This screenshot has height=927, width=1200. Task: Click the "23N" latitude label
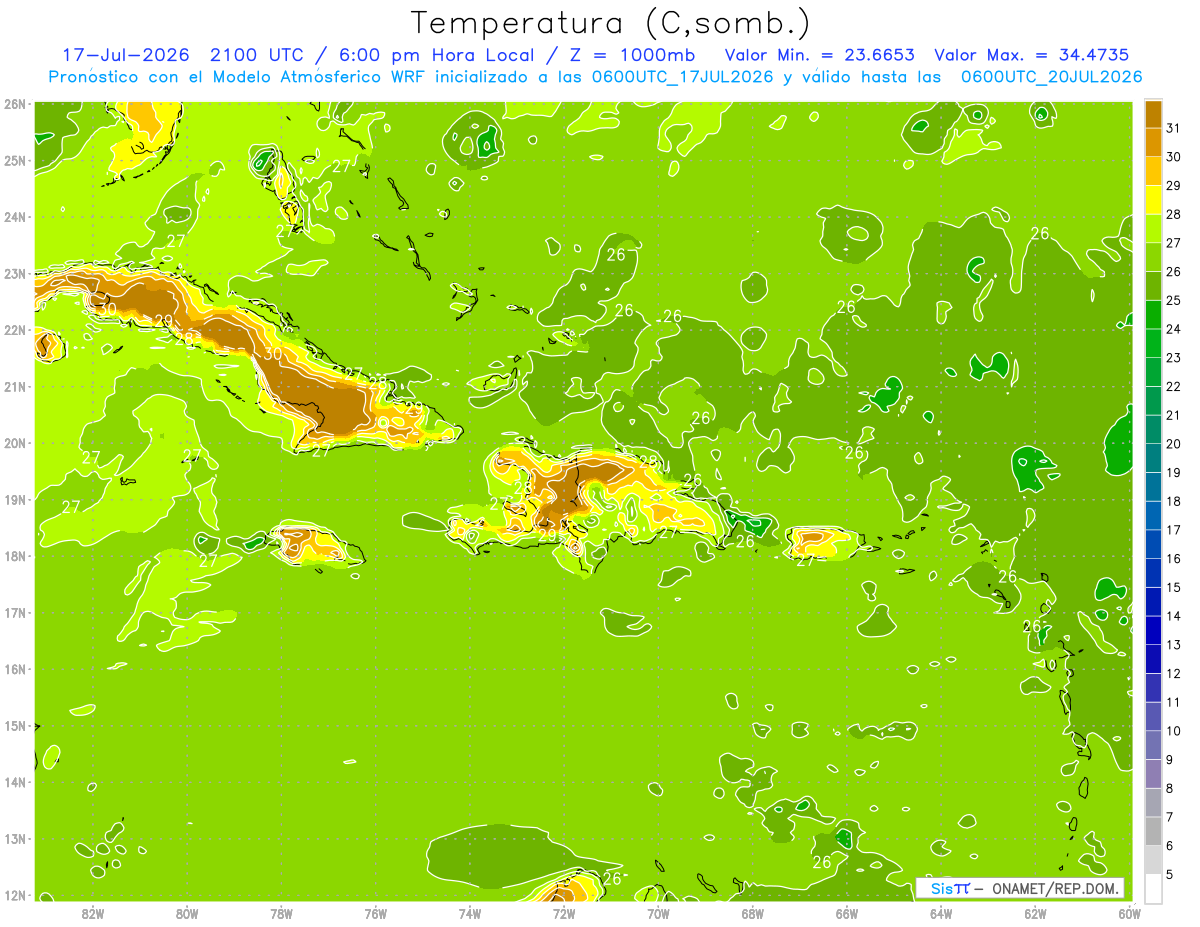[16, 273]
